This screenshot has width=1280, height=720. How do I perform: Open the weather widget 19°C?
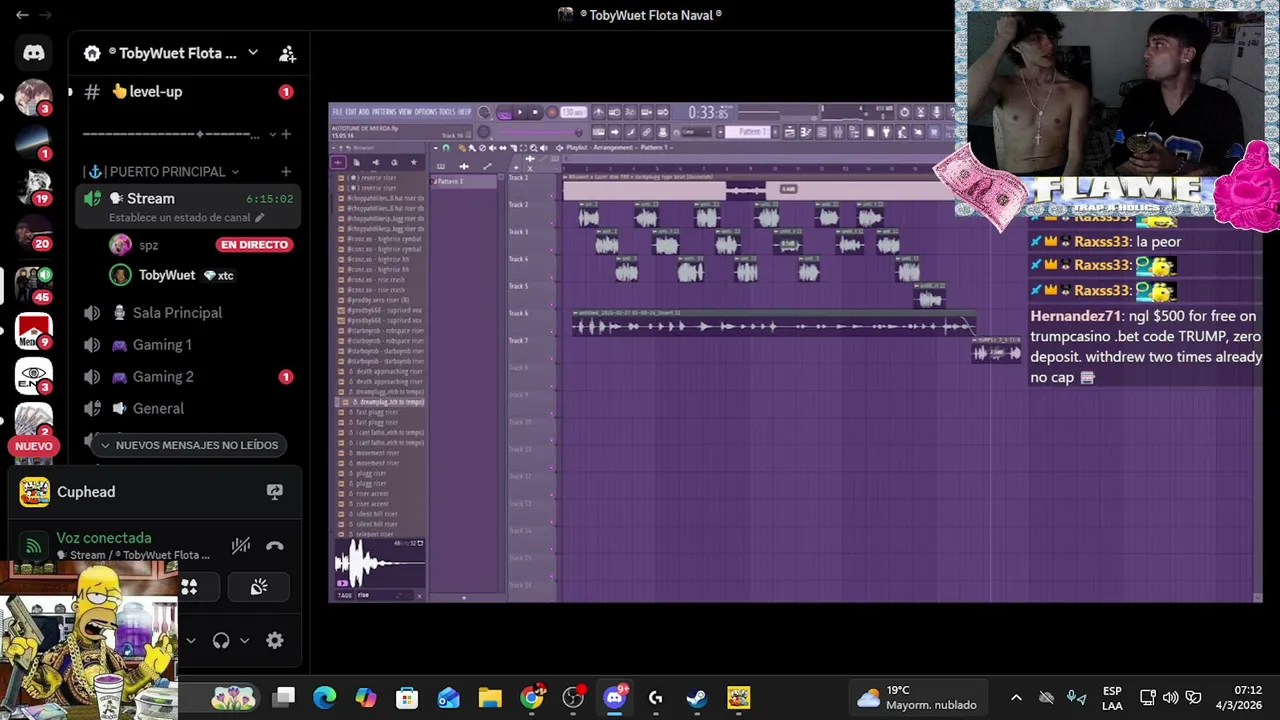pyautogui.click(x=918, y=697)
